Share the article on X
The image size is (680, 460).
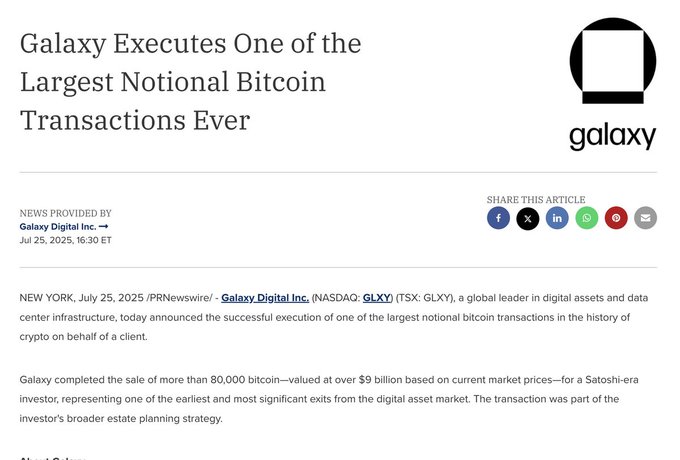click(528, 218)
